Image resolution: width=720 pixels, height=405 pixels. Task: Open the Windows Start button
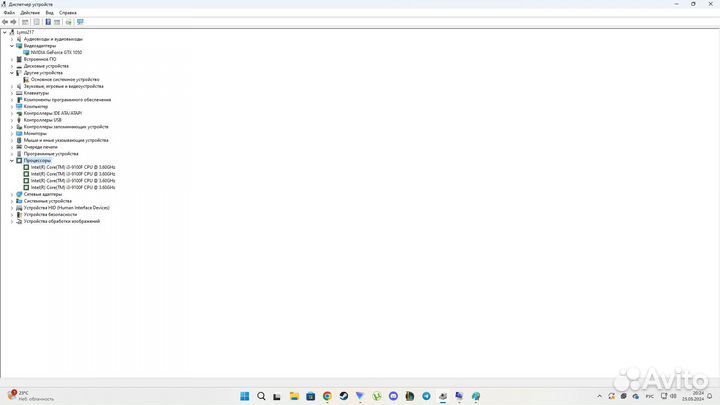click(245, 396)
